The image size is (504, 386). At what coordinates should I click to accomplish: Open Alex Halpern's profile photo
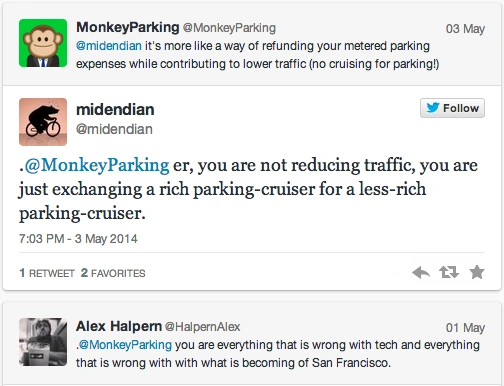[43, 342]
